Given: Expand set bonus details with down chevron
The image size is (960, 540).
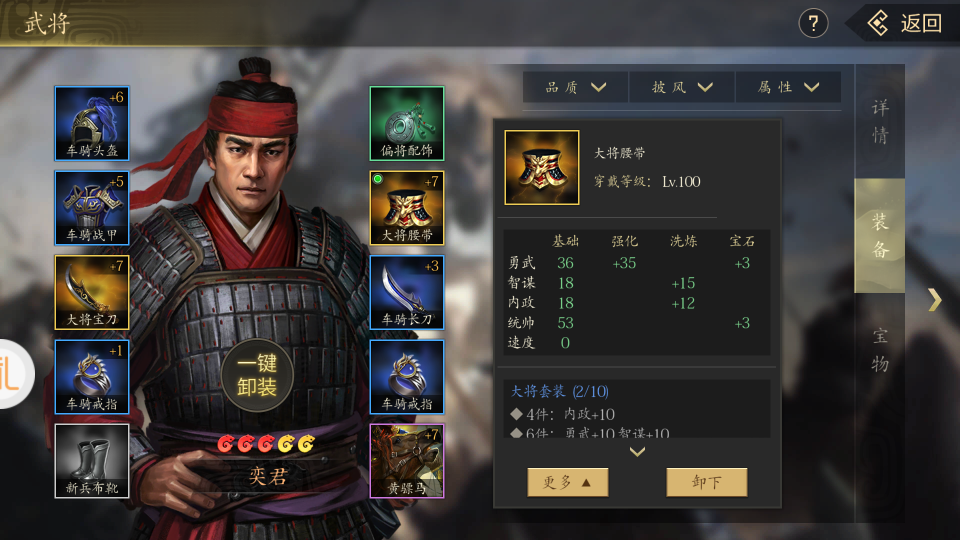Looking at the screenshot, I should click(637, 452).
